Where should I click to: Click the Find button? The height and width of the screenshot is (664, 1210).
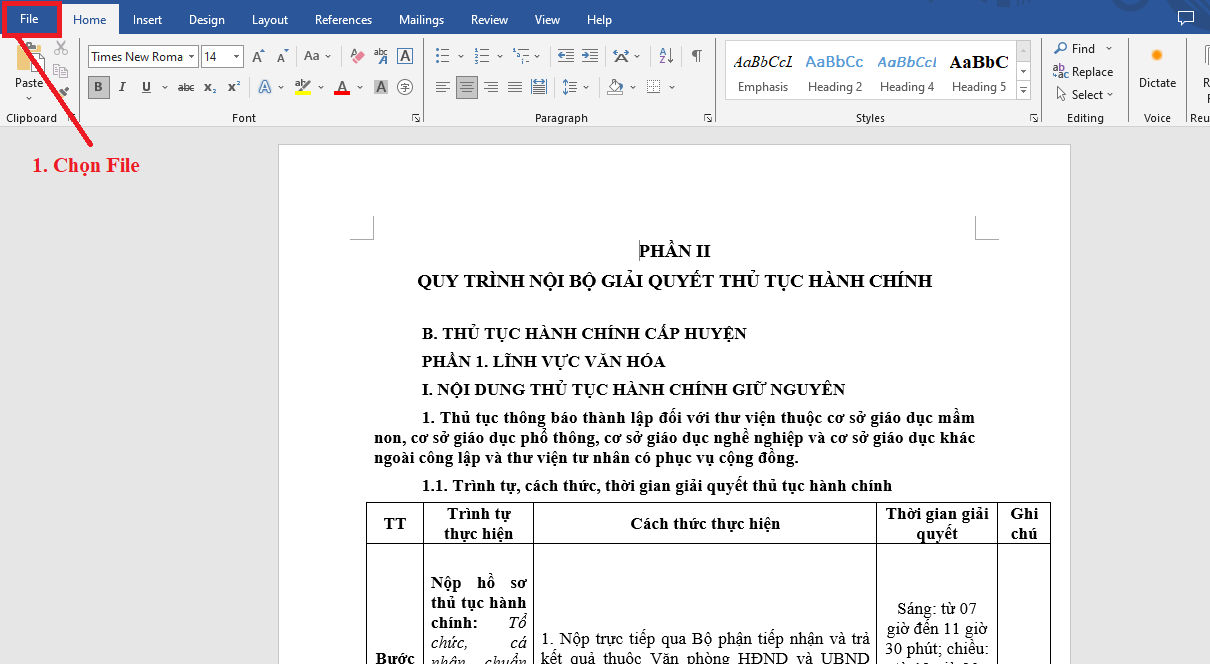click(x=1075, y=48)
